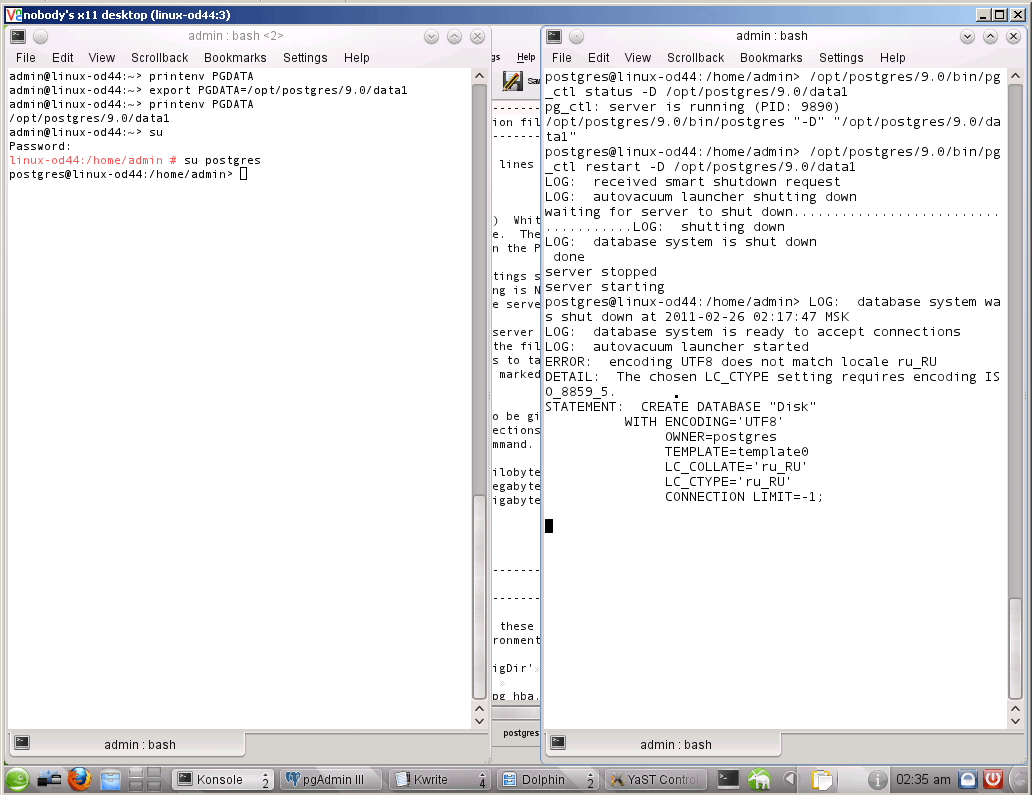Open Settings menu in left Konsole window
Viewport: 1032px width, 795px height.
tap(305, 58)
